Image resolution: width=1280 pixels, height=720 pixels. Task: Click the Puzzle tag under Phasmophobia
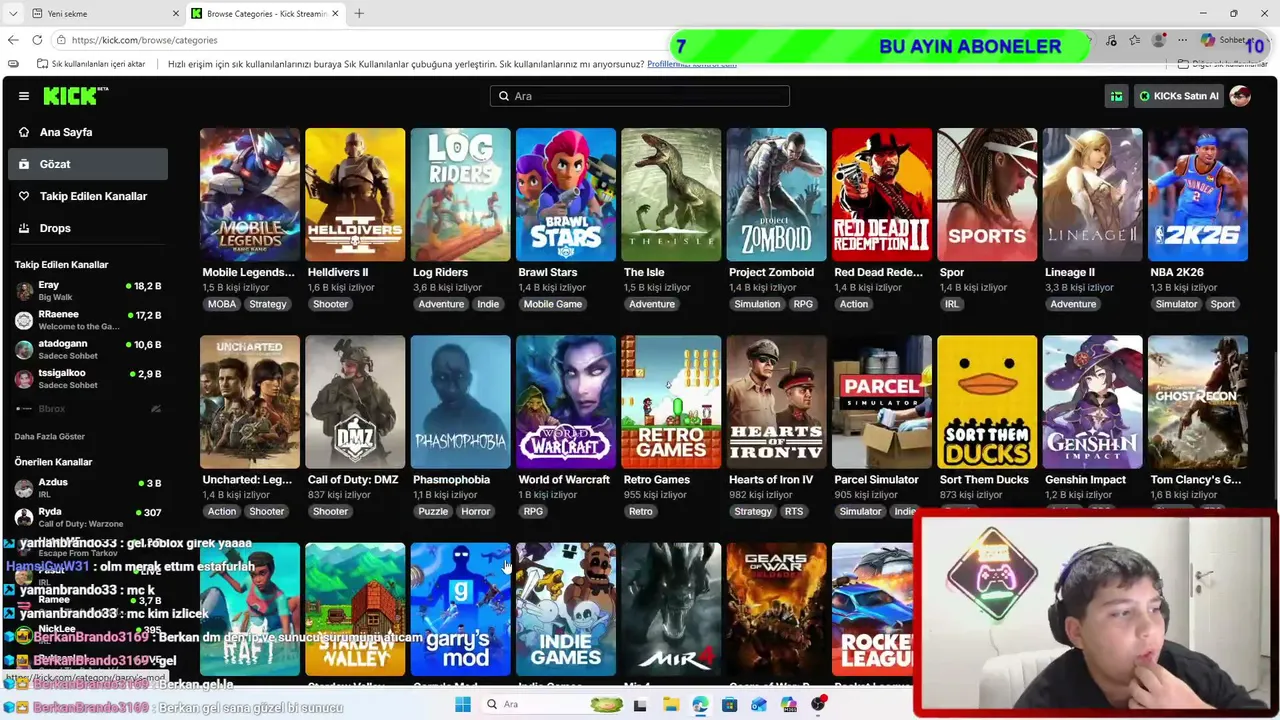433,511
